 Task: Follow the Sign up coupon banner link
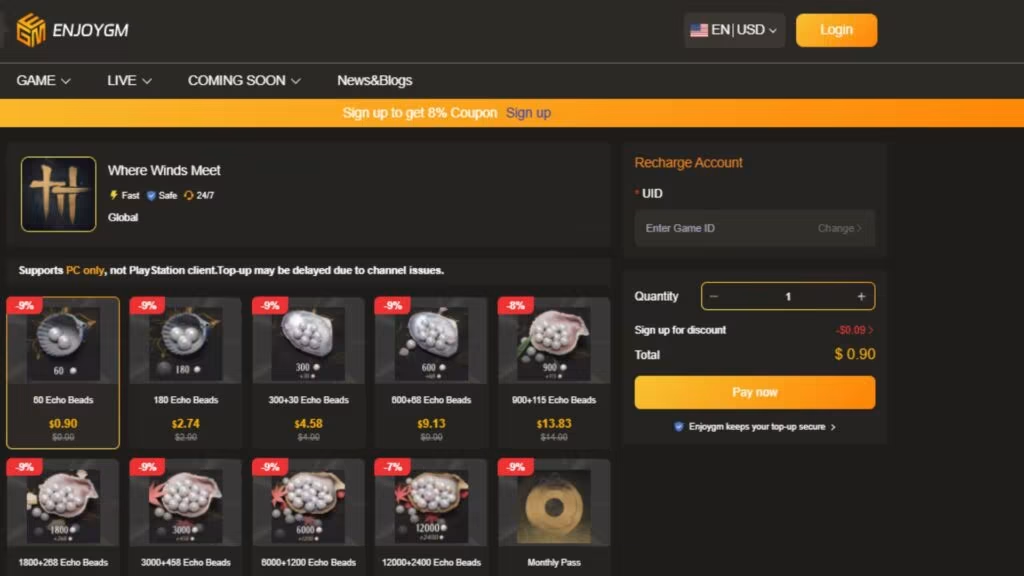point(528,113)
